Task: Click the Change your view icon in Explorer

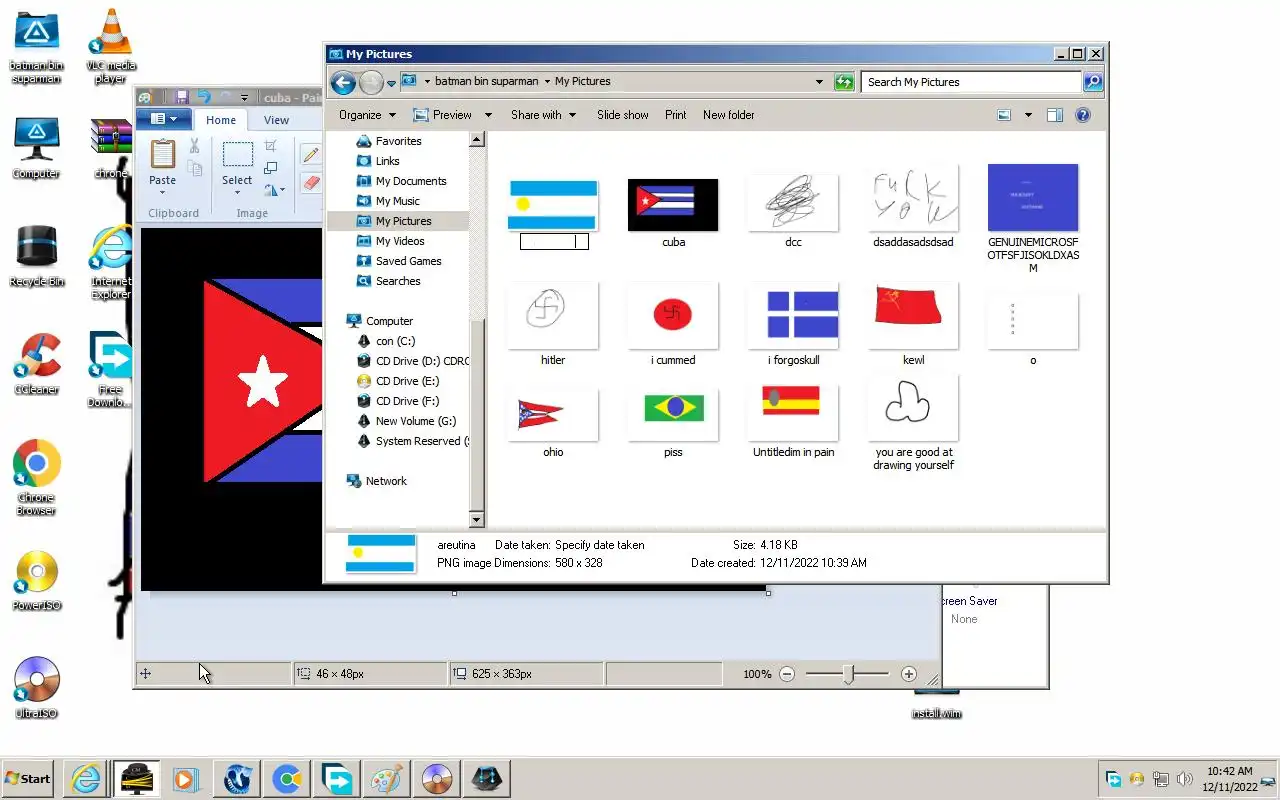Action: tap(1004, 115)
